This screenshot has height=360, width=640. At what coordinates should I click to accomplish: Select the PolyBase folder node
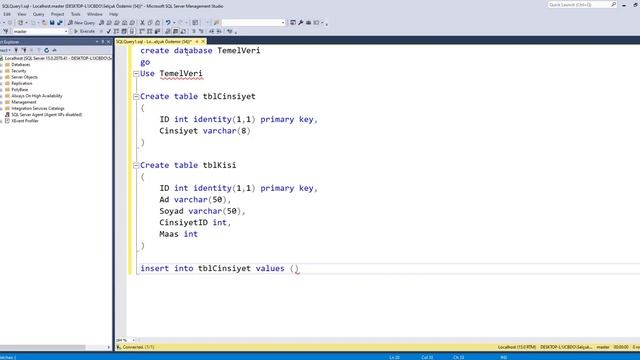[20, 89]
